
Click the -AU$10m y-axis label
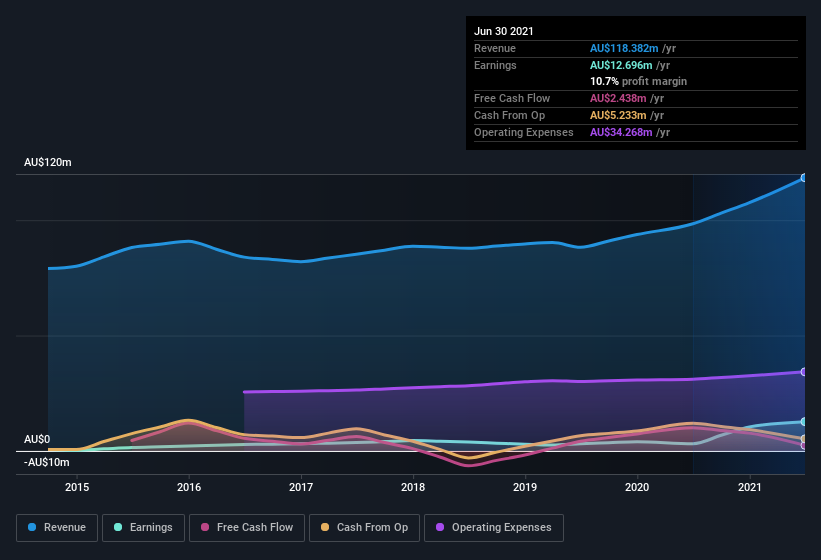47,462
